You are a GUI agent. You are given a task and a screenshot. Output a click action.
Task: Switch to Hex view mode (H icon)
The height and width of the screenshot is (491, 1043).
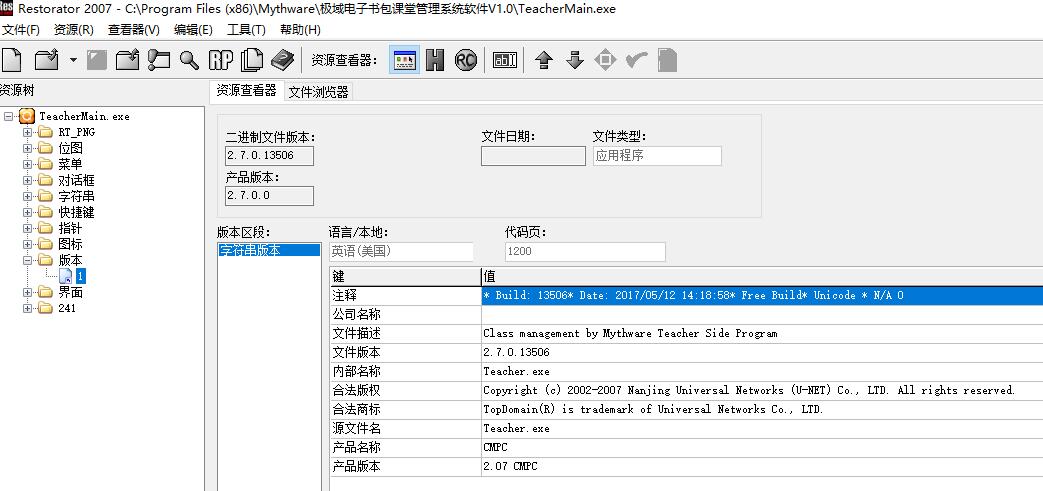point(435,60)
